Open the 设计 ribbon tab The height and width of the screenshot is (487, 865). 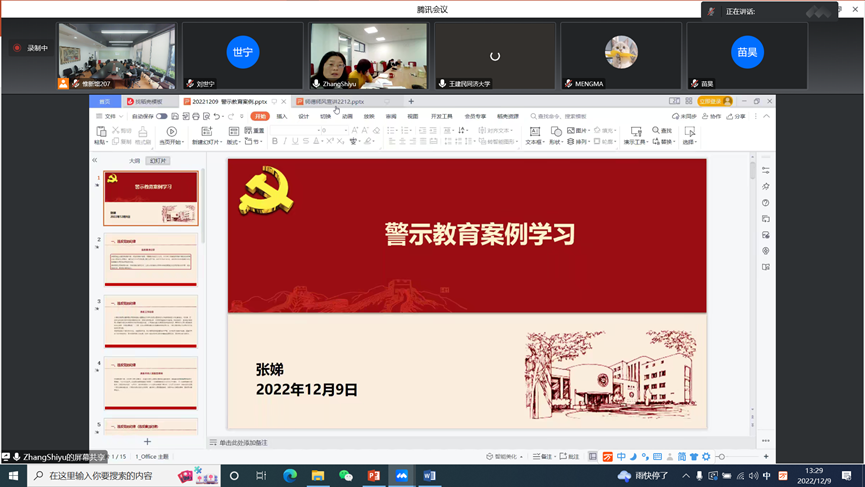(304, 116)
